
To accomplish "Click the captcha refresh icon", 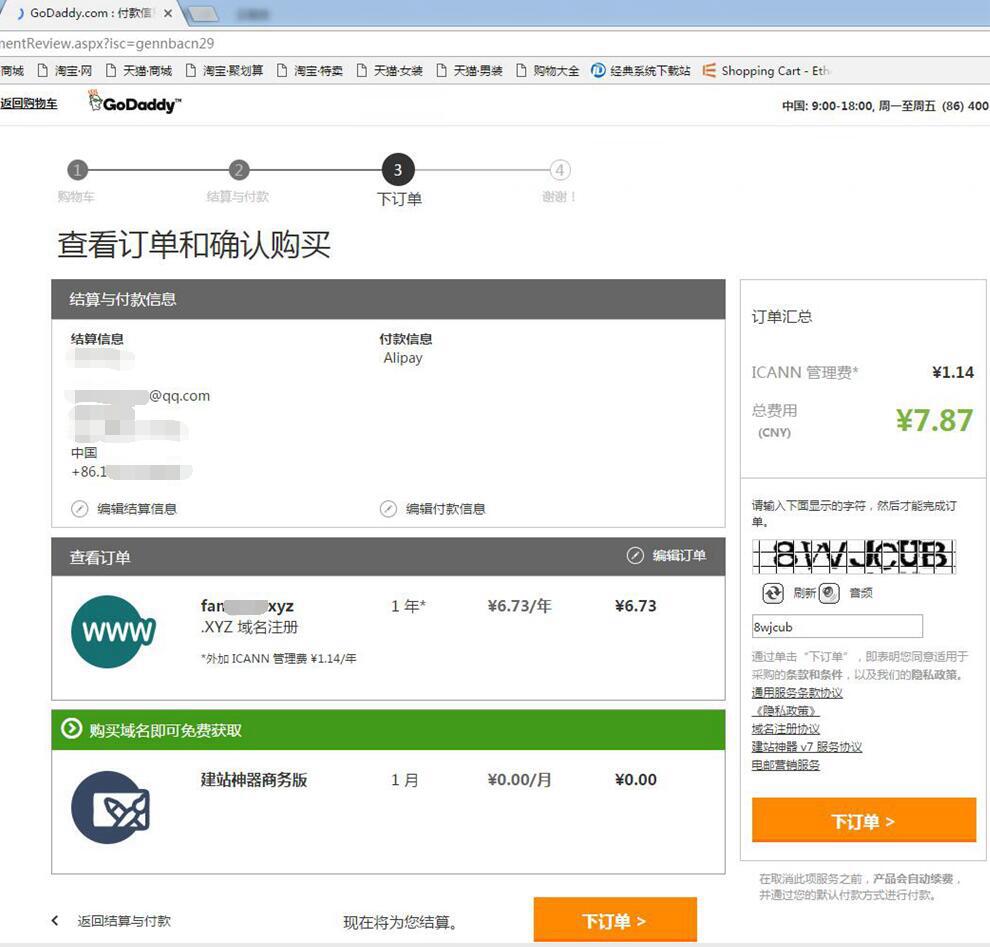I will [x=773, y=593].
